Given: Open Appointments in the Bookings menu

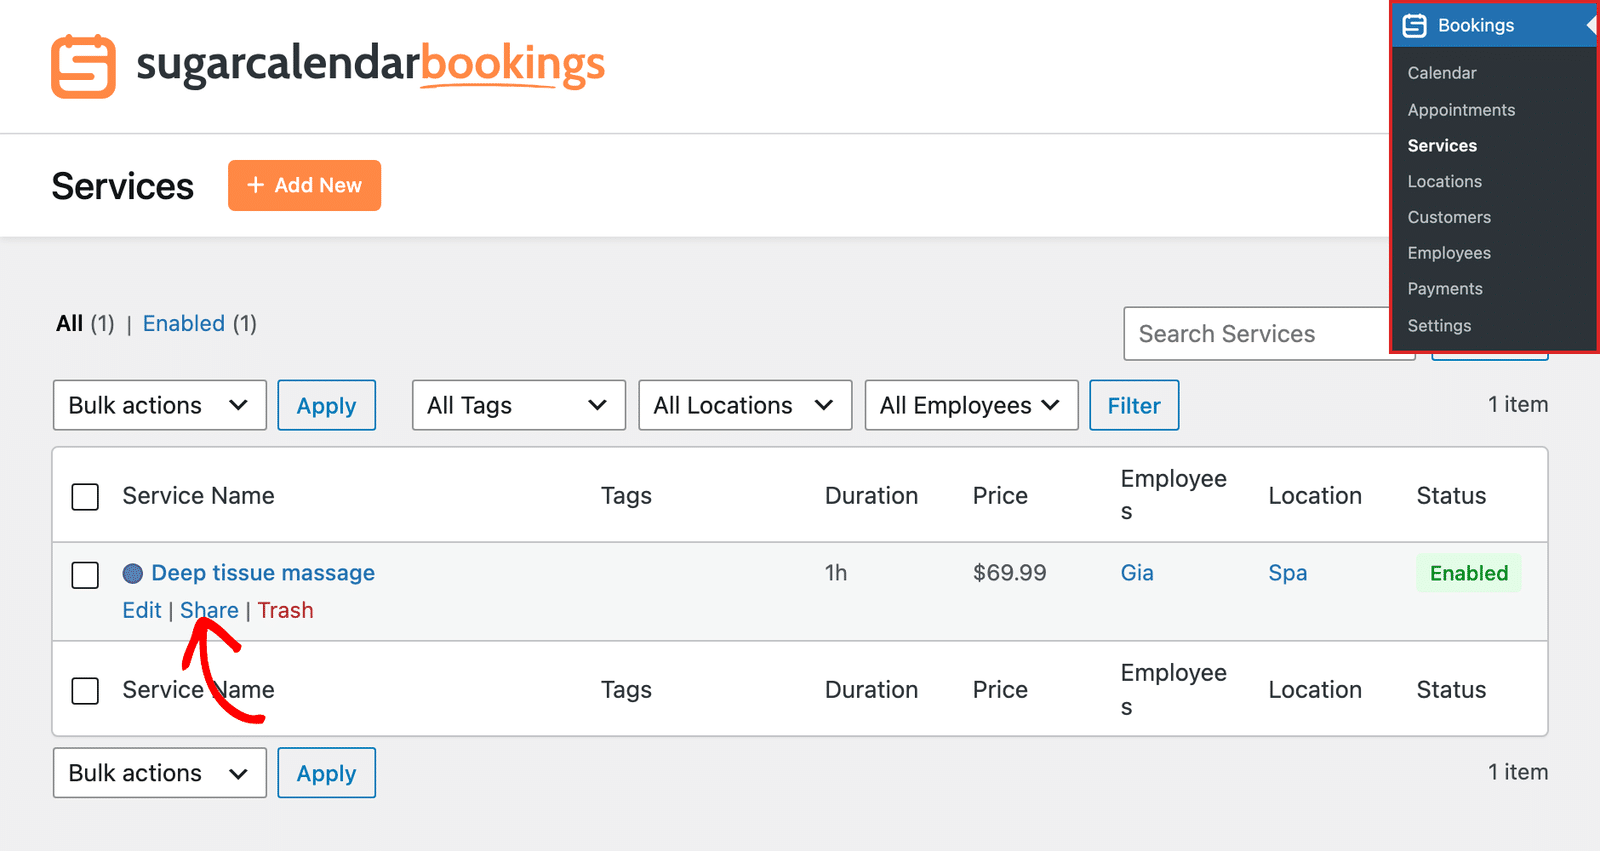Looking at the screenshot, I should (x=1461, y=110).
